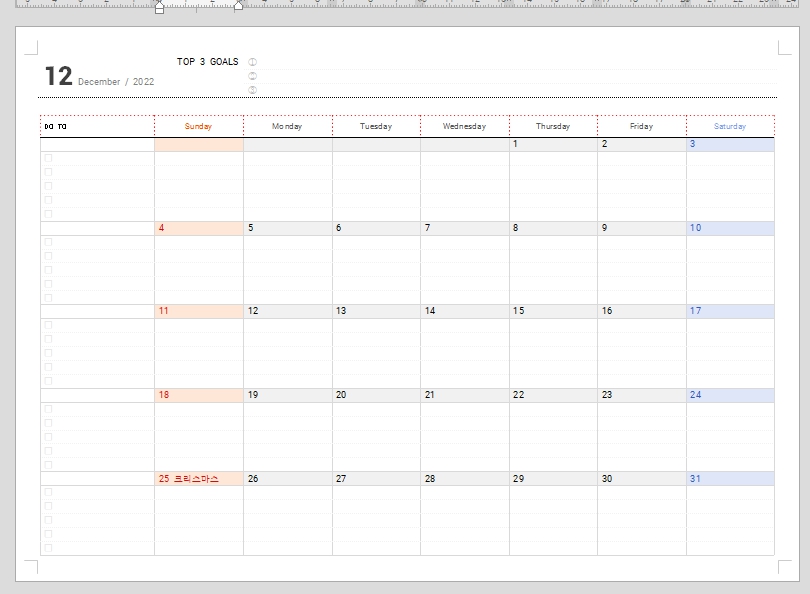The image size is (810, 594).
Task: Click the 'Thursday' column header
Action: 553,126
